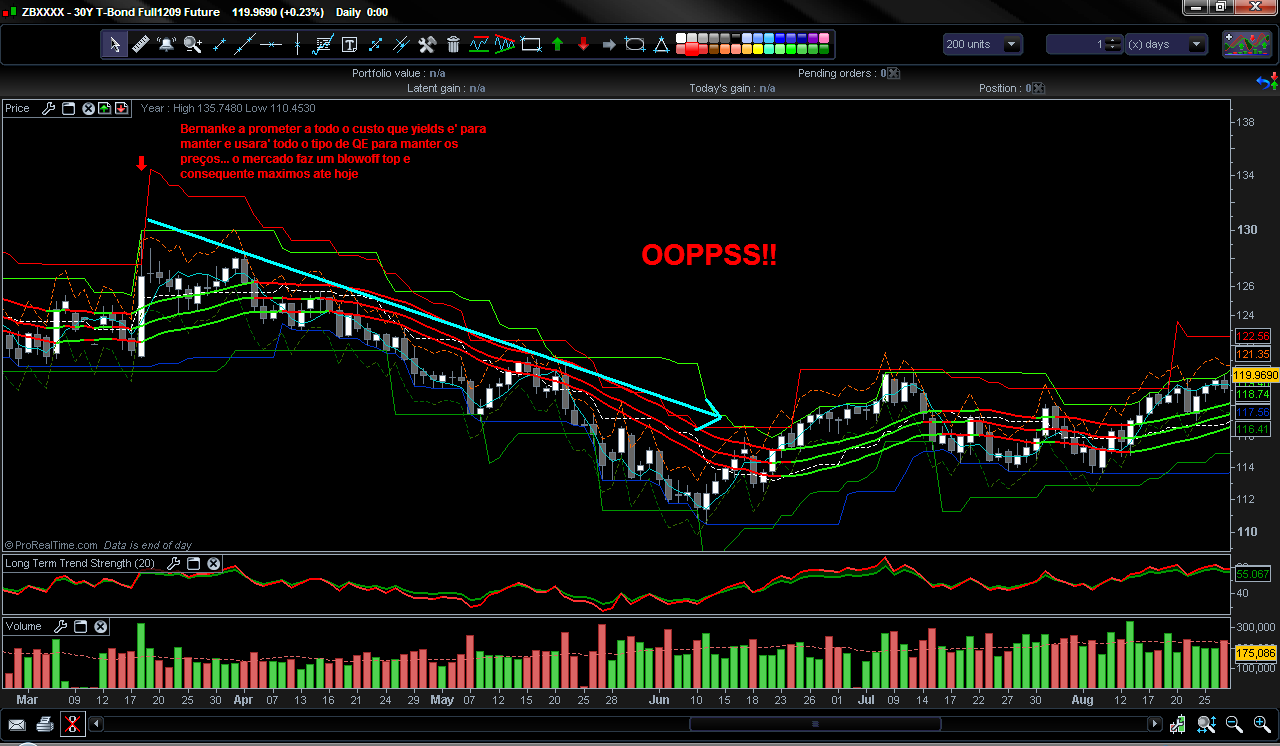The width and height of the screenshot is (1280, 746).
Task: Click the horizontal scrollbar thumb
Action: click(815, 724)
